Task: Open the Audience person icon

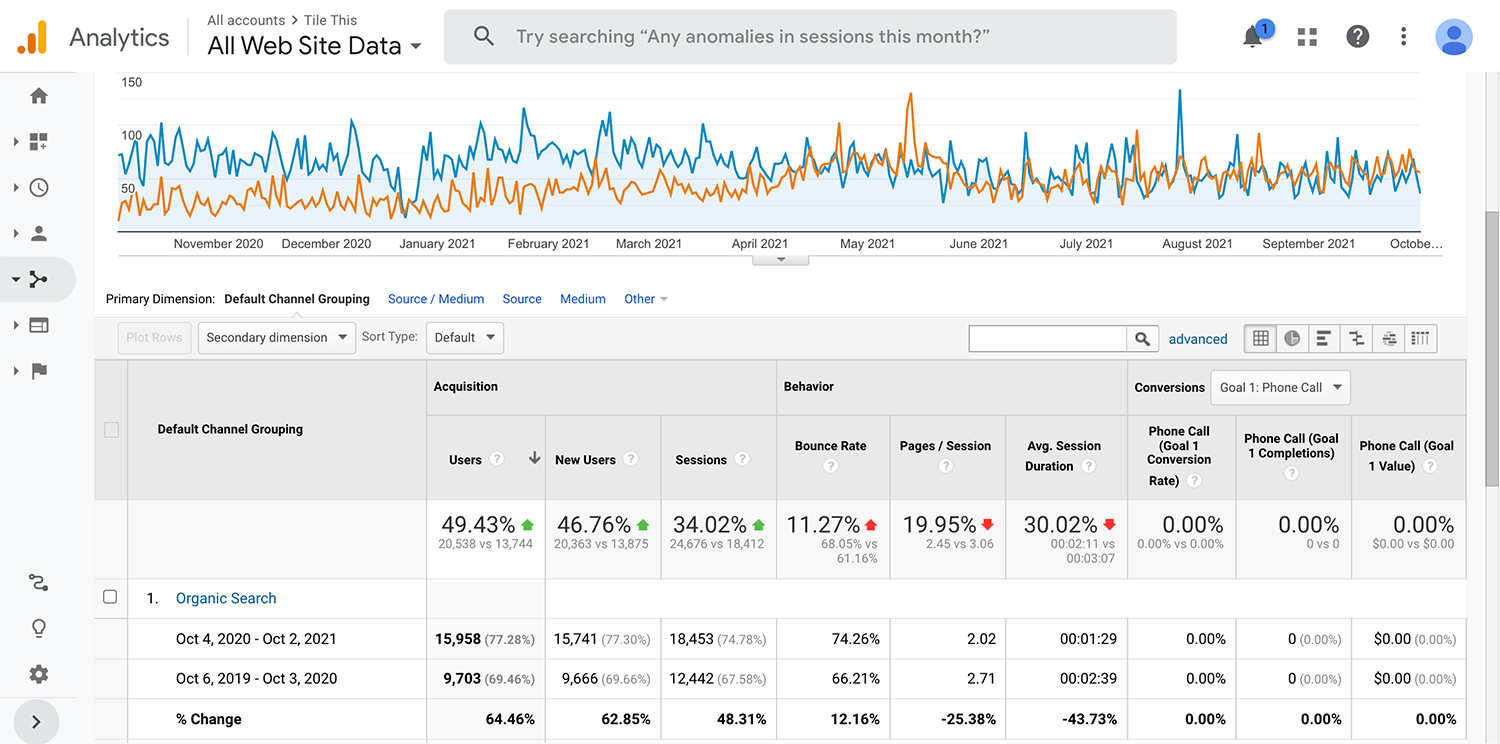Action: (39, 234)
